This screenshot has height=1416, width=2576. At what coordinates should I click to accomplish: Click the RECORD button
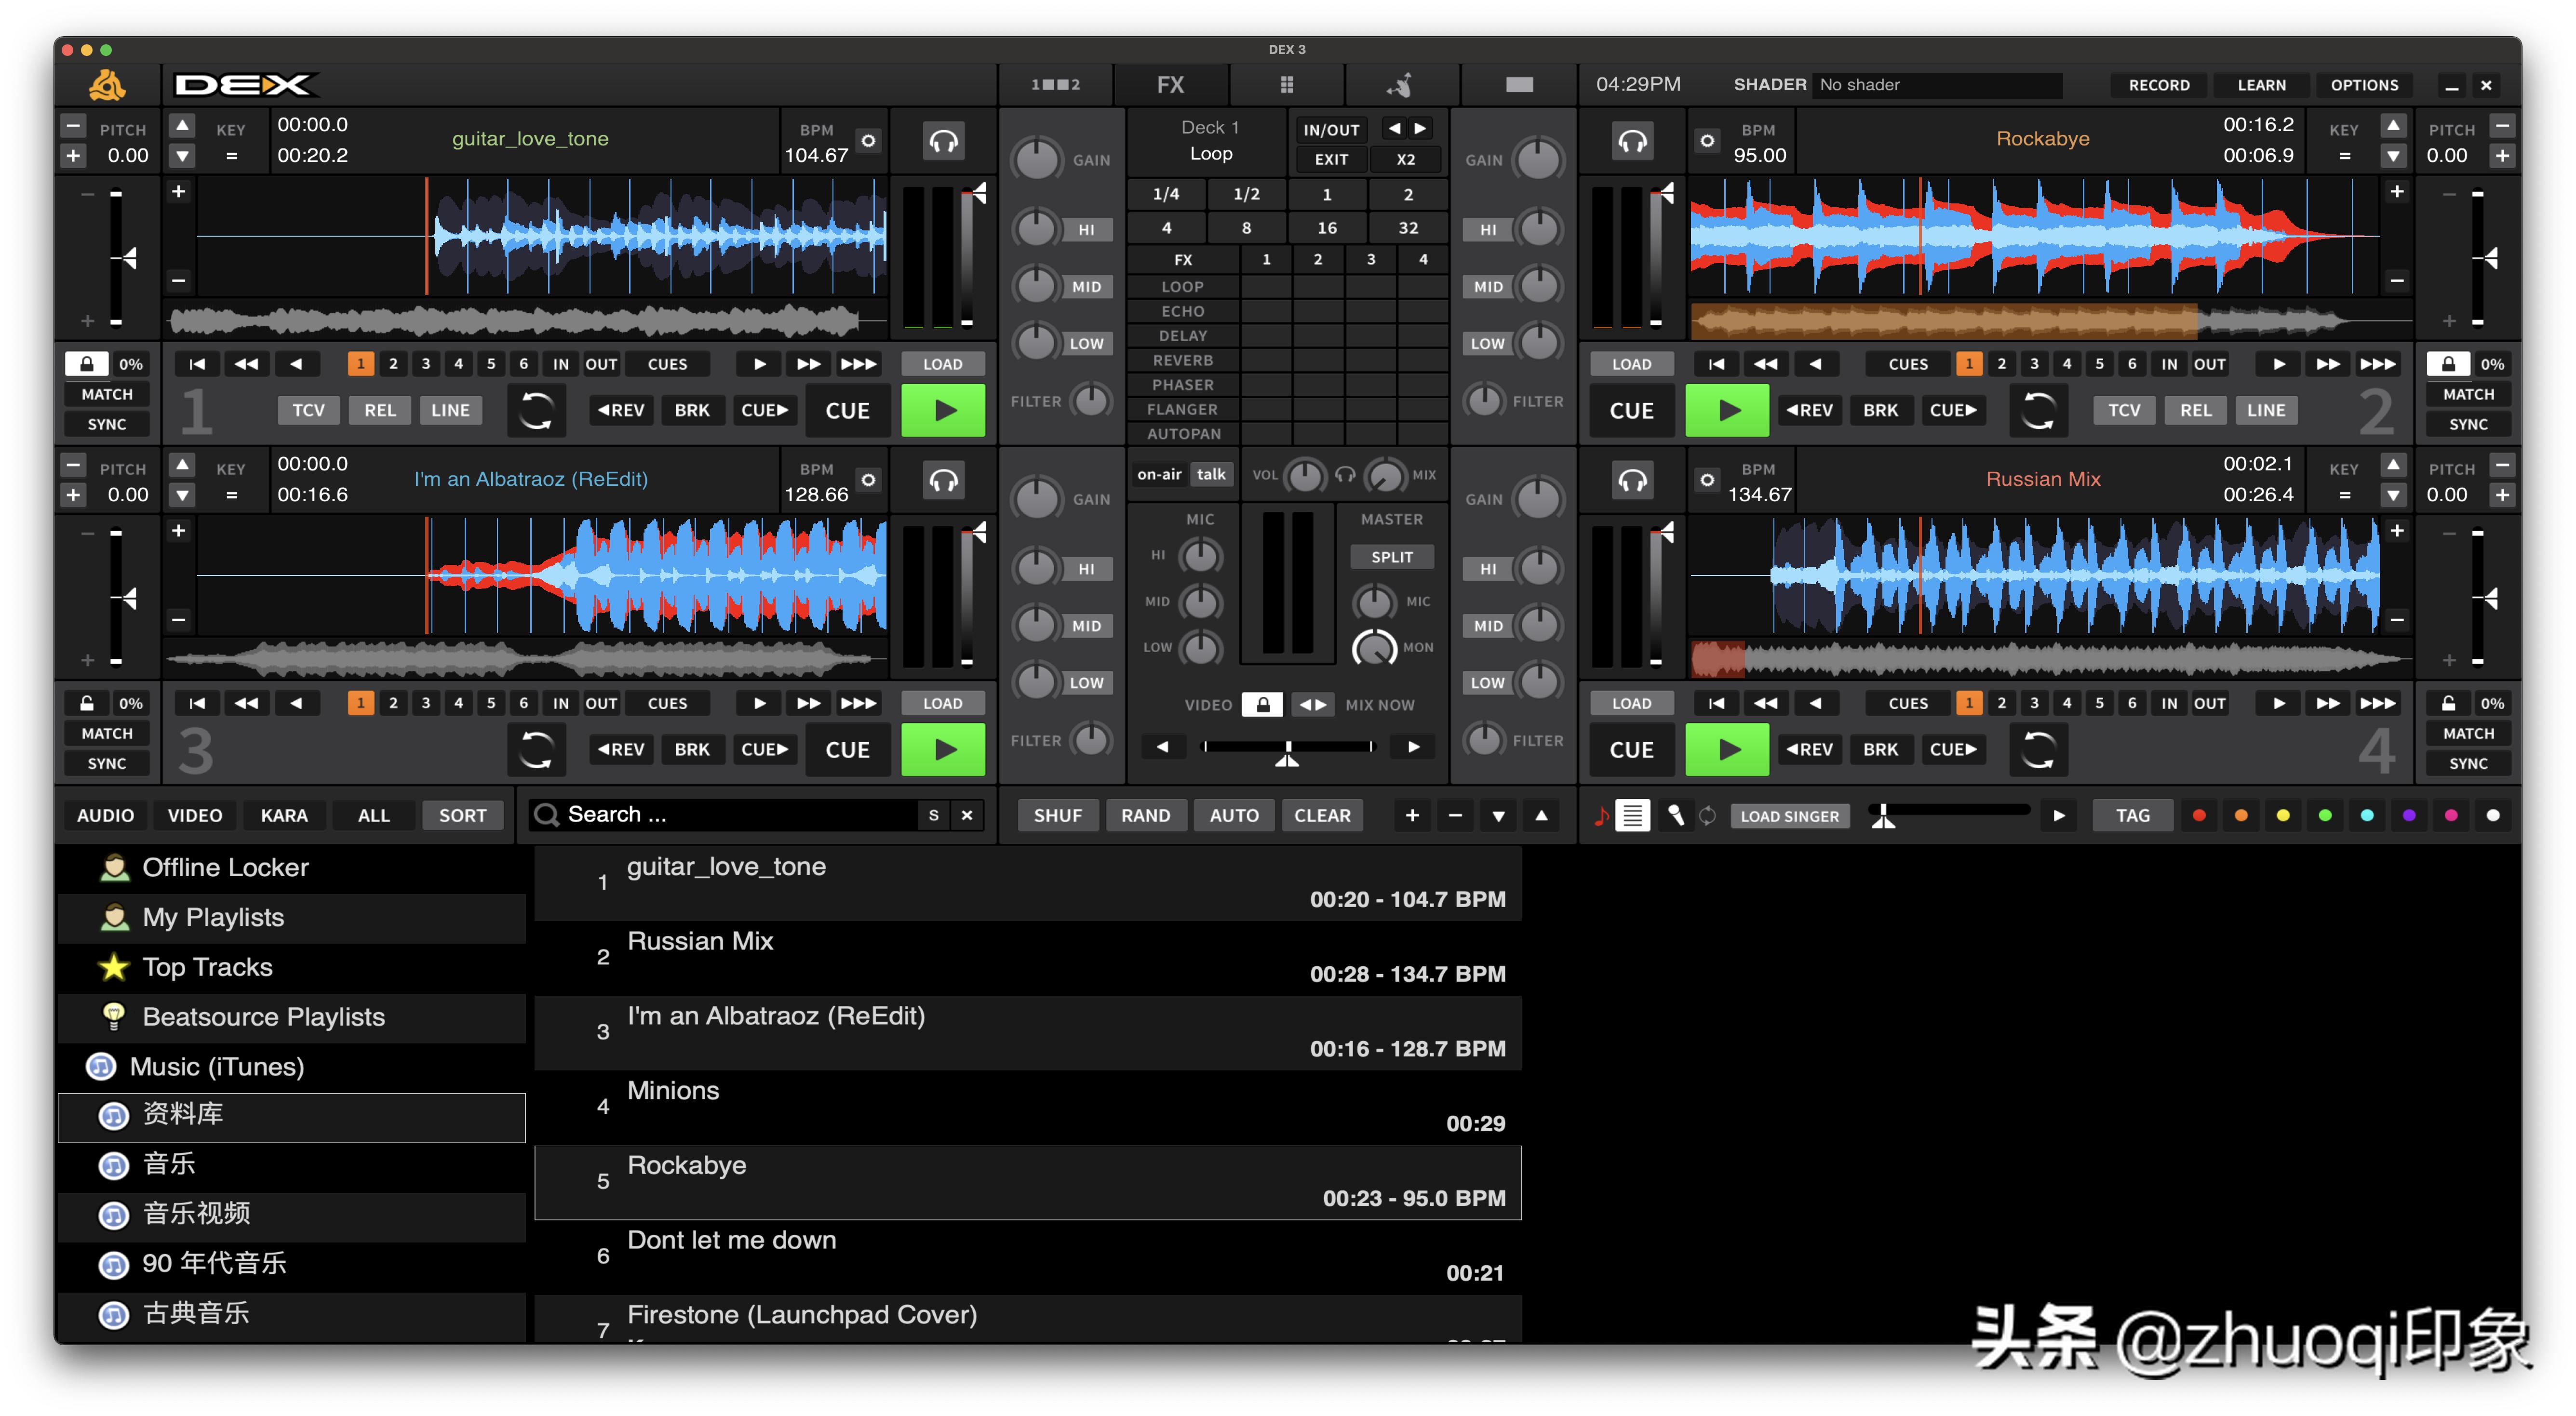pyautogui.click(x=2158, y=85)
